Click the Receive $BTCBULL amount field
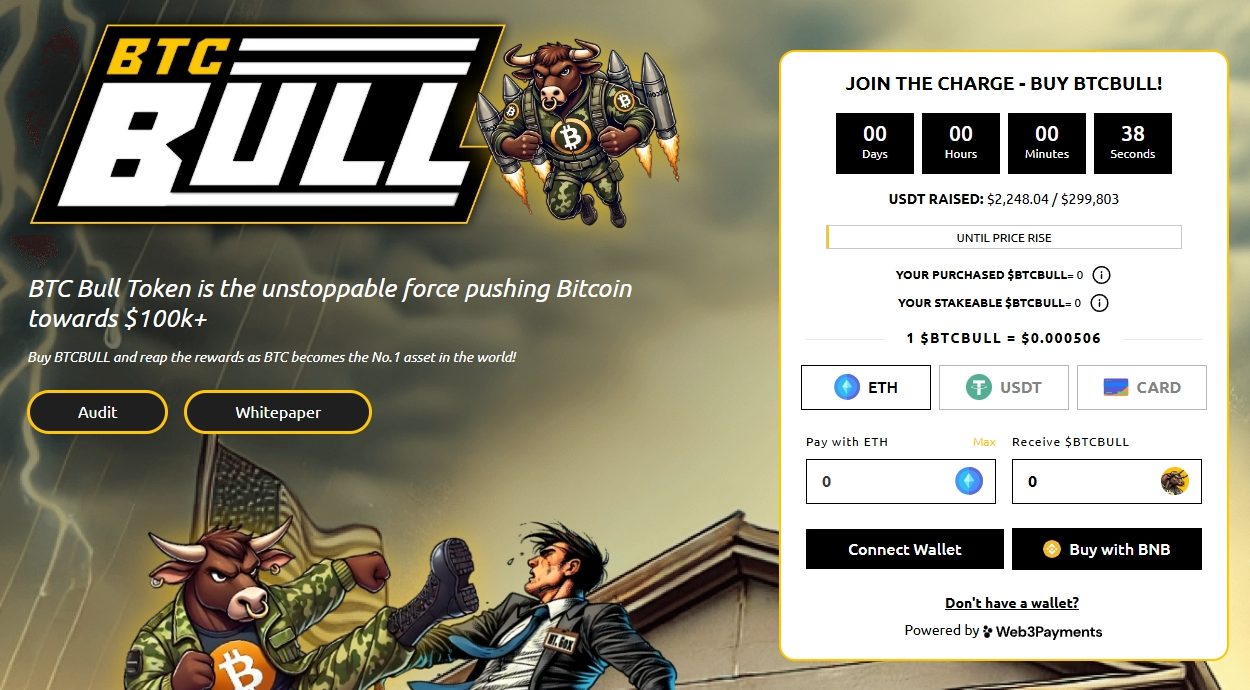 pyautogui.click(x=1107, y=482)
